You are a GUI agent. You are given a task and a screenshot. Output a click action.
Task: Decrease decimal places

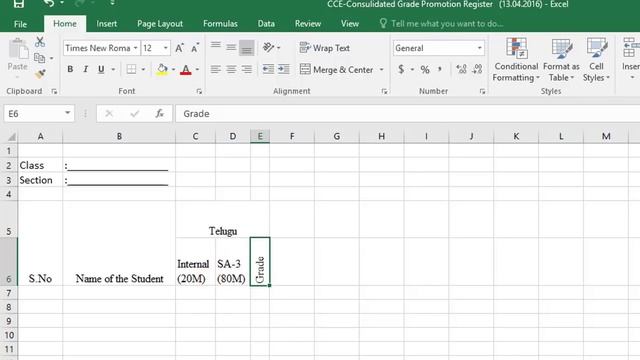(x=477, y=69)
